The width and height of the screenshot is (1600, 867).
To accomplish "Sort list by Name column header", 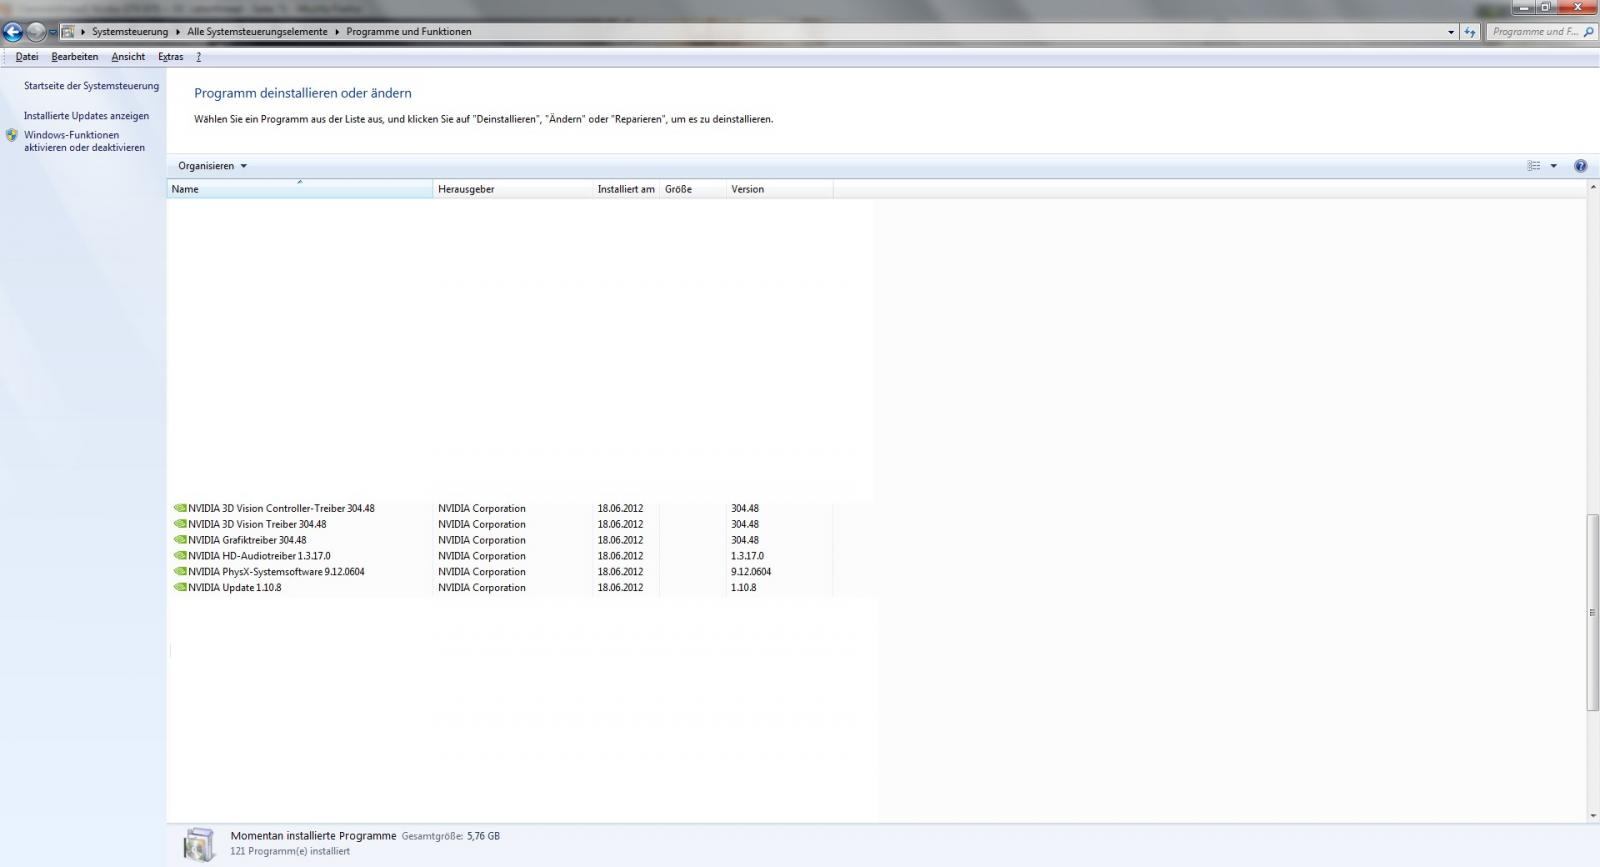I will tap(299, 189).
